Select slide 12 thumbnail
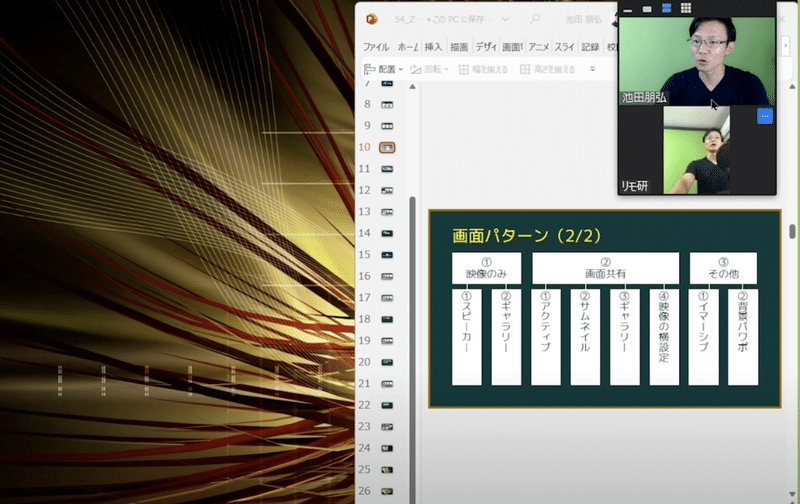800x504 pixels. point(387,190)
